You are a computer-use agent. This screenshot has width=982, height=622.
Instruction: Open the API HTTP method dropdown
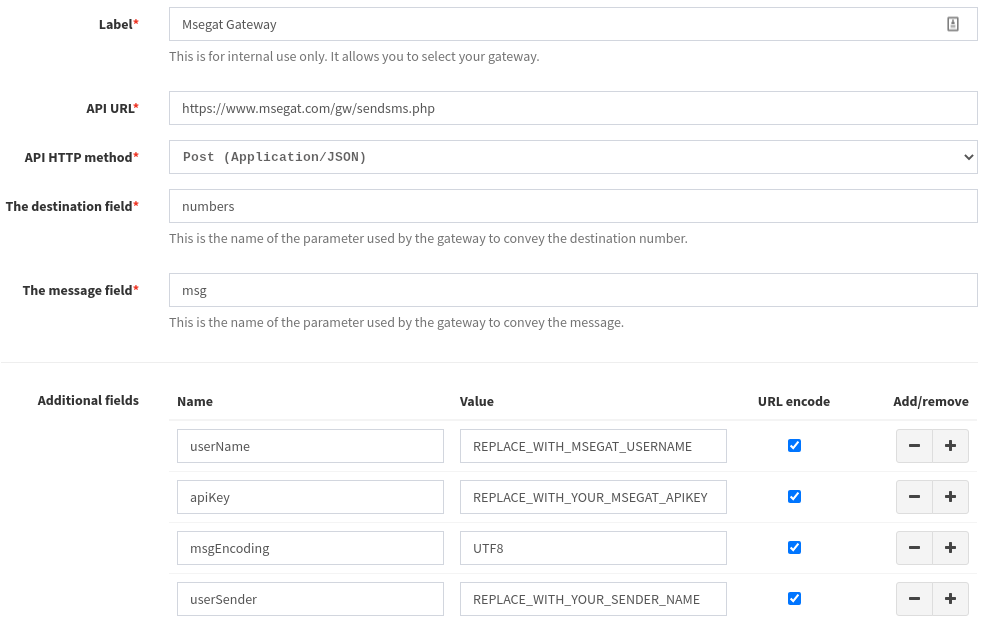(x=573, y=157)
